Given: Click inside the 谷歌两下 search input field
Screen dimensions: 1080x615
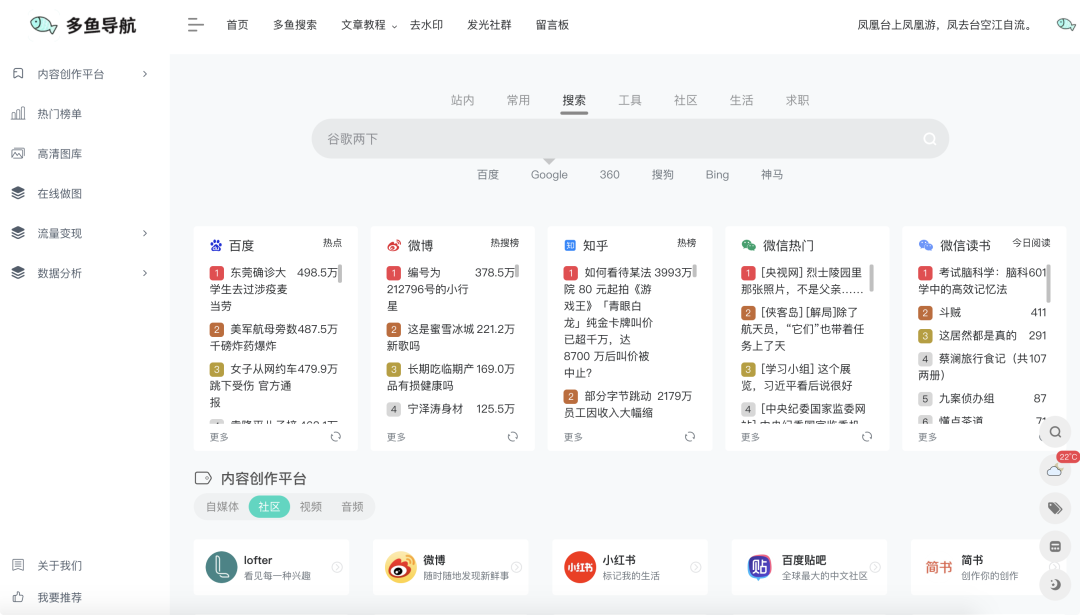Looking at the screenshot, I should 600,138.
